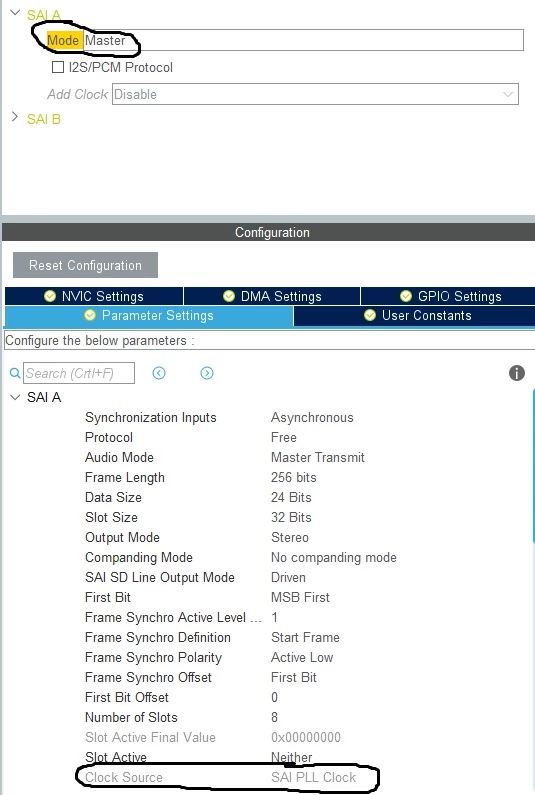
Task: Collapse the SAI A parameters group
Action: click(x=15, y=397)
